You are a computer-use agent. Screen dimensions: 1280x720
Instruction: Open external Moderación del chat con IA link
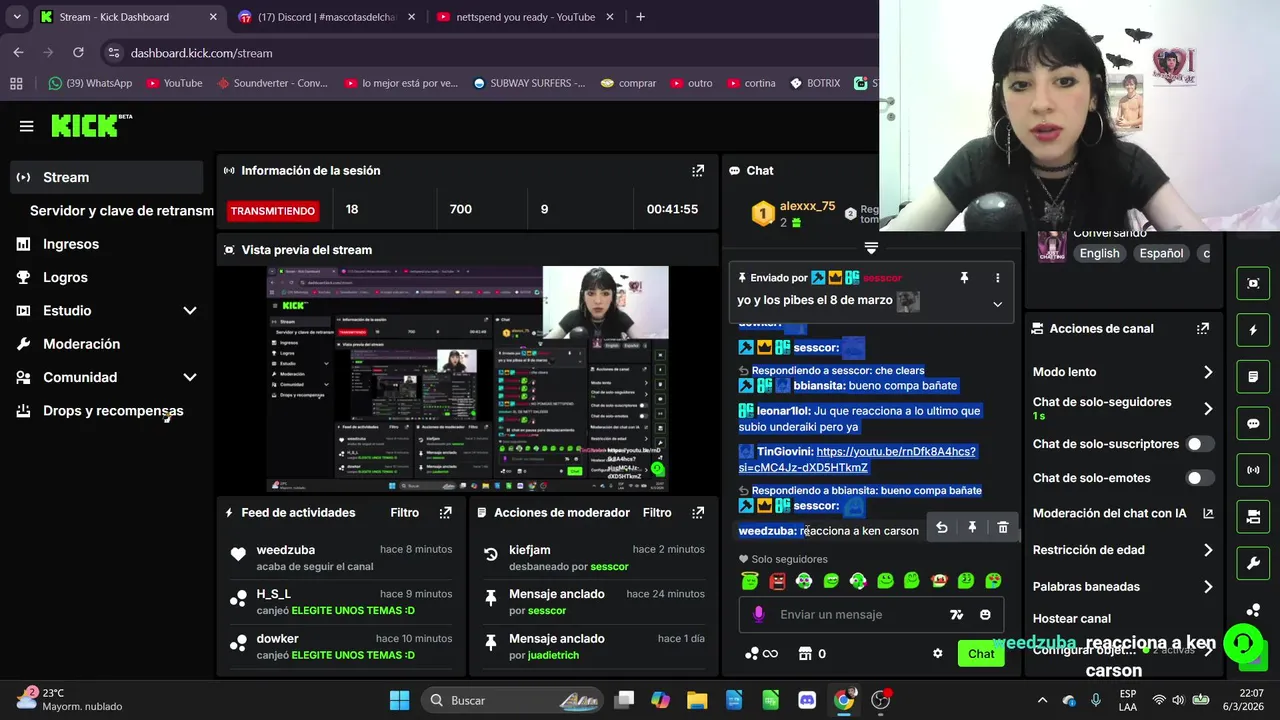point(1208,513)
